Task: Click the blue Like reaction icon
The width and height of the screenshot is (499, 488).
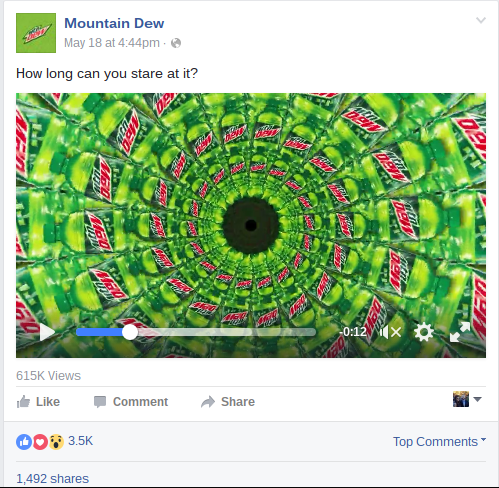Action: 24,442
